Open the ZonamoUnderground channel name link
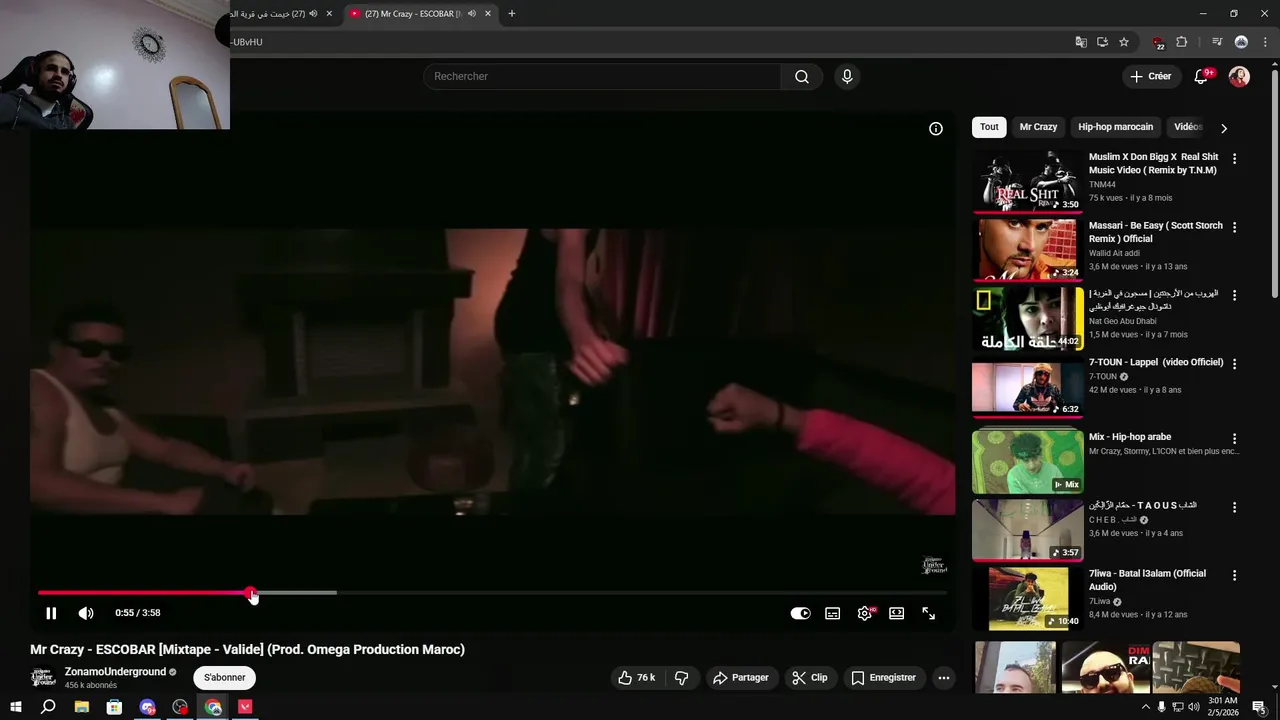Screen dimensions: 1280x720 point(115,672)
